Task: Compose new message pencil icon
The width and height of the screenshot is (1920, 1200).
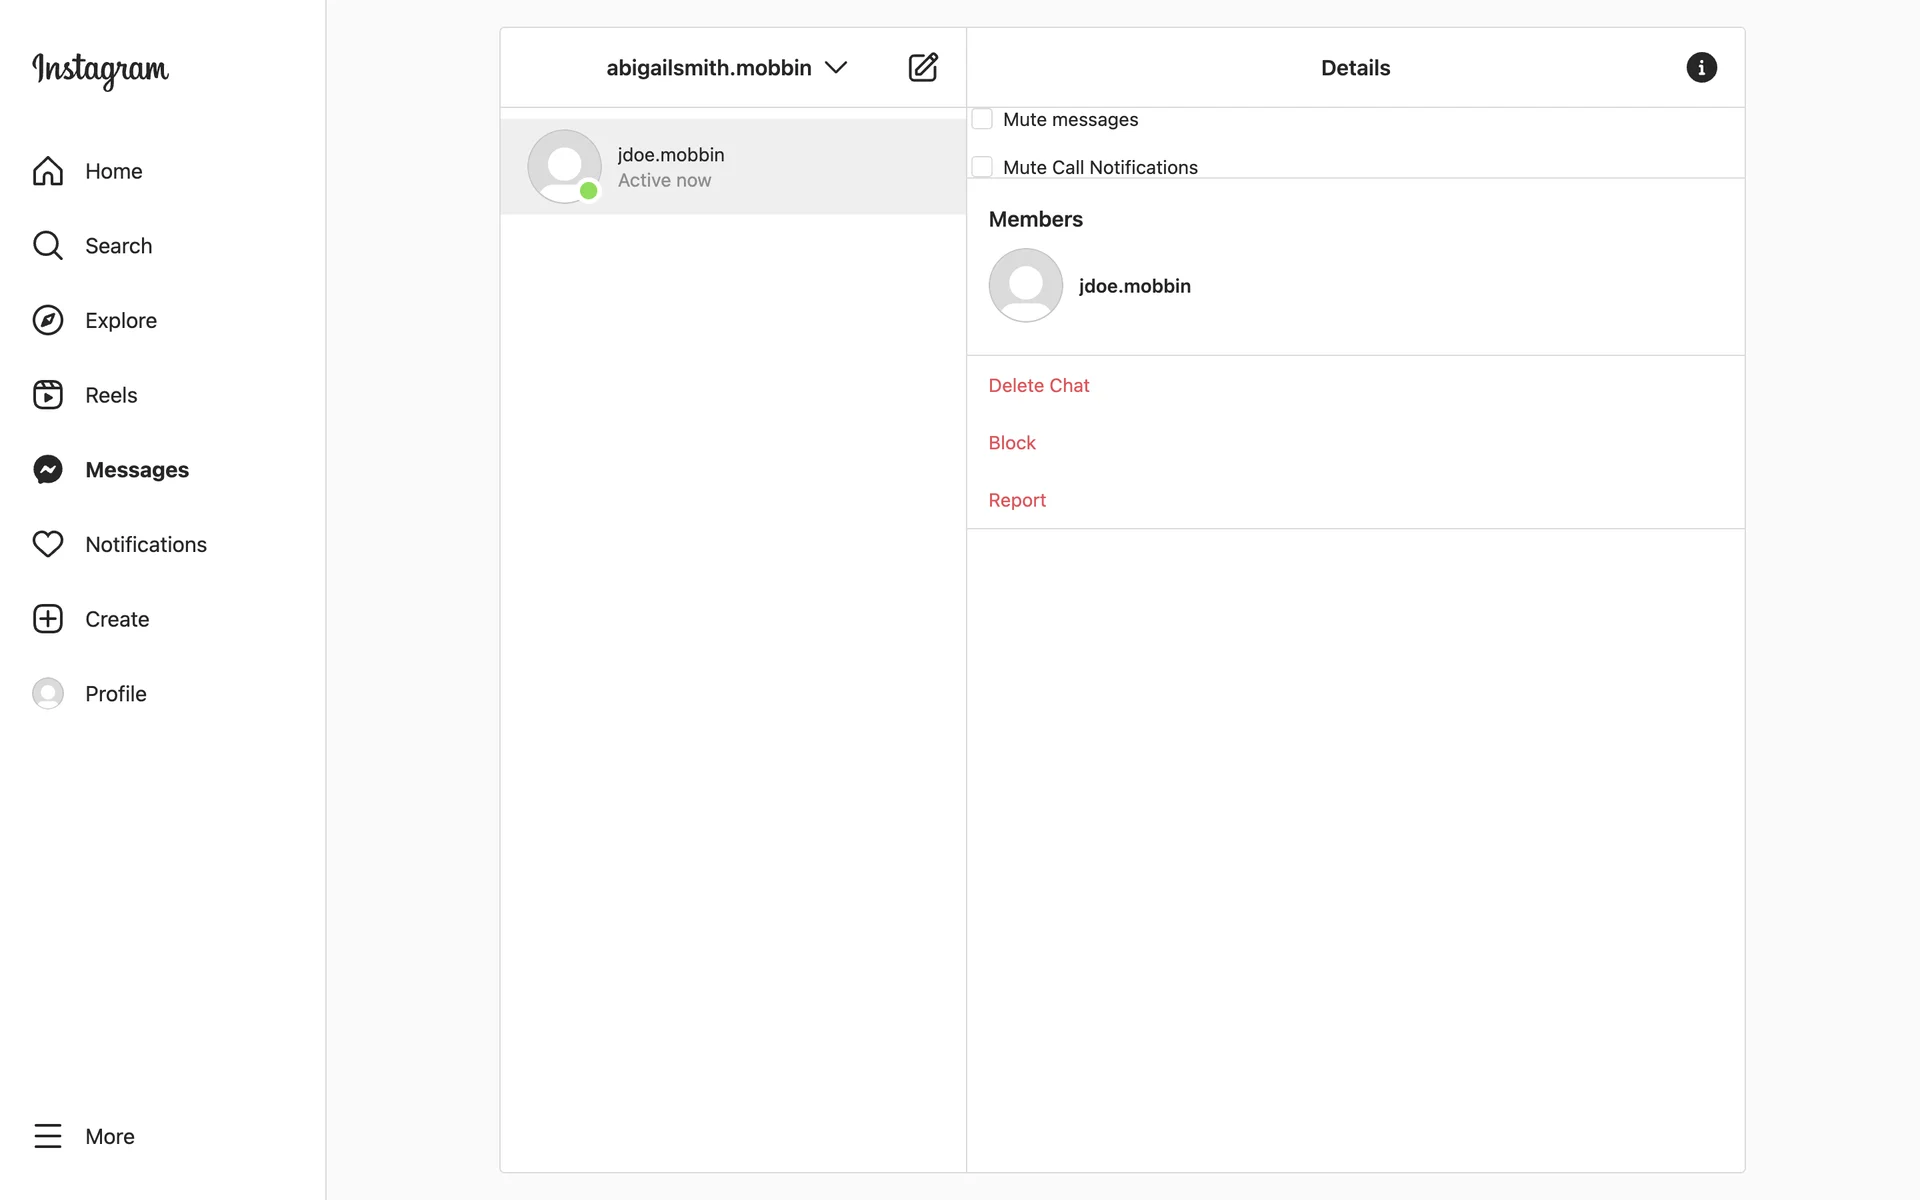Action: click(922, 67)
